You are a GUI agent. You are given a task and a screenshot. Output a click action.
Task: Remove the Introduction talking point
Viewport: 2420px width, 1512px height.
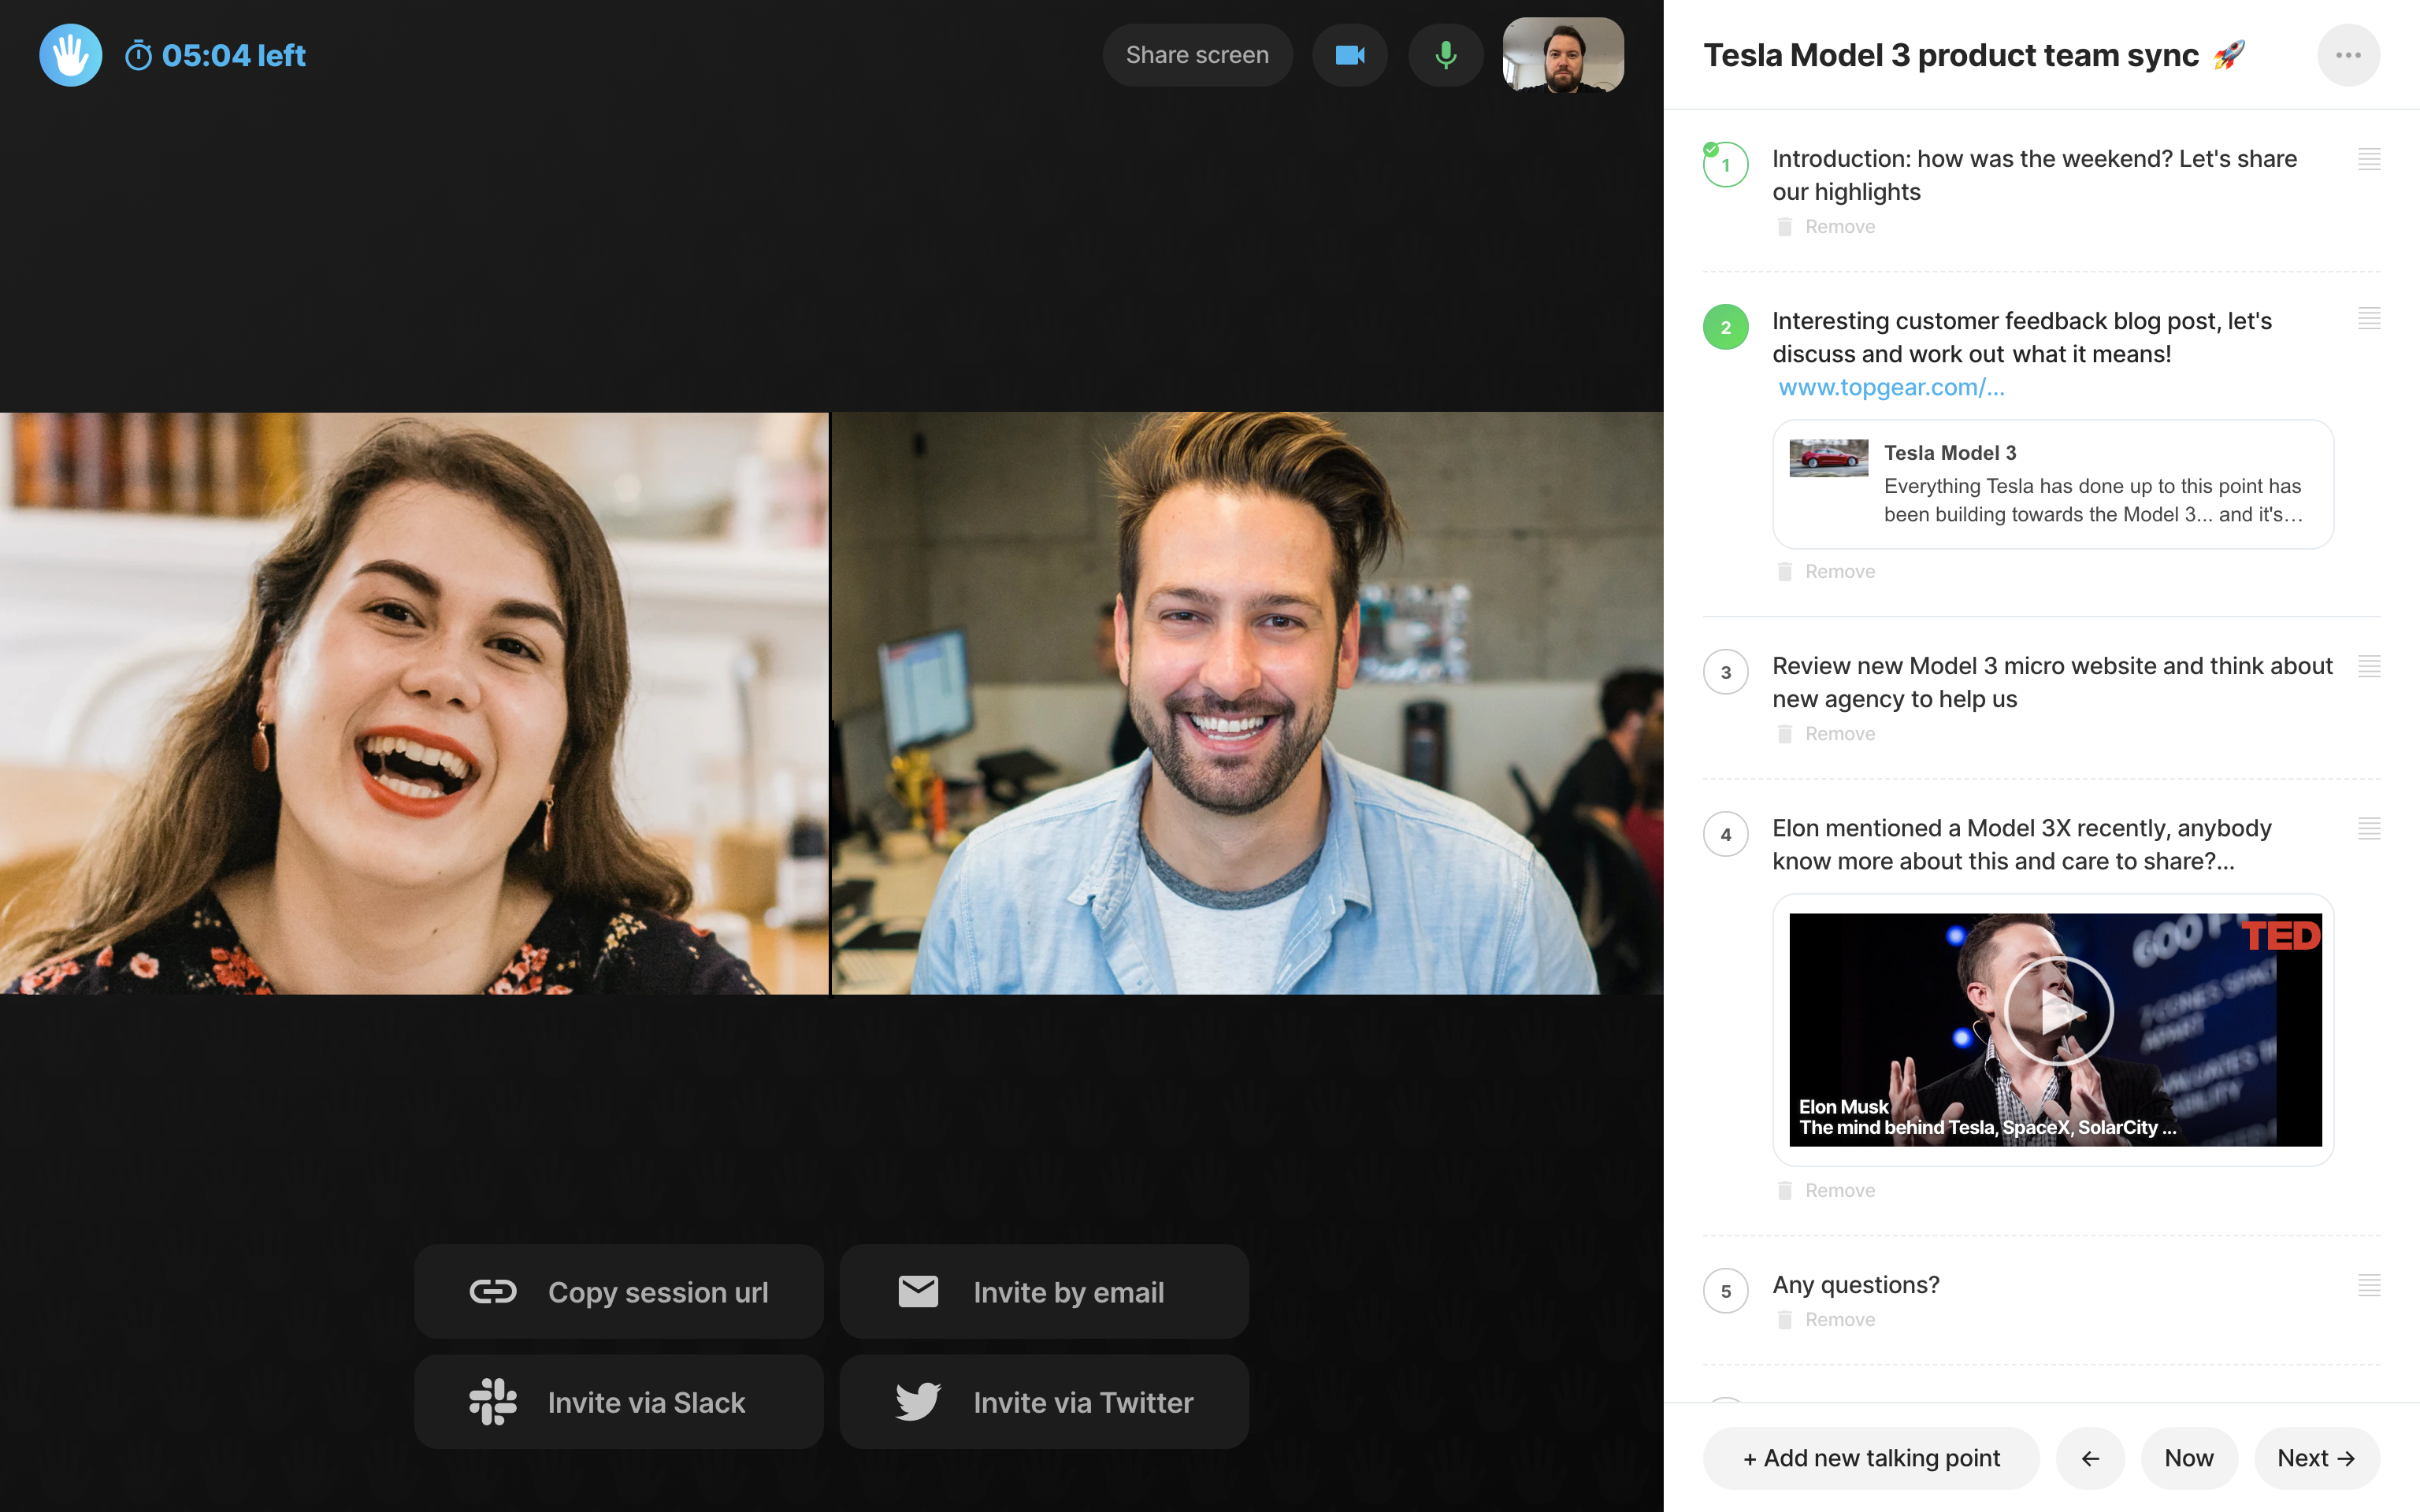1826,227
